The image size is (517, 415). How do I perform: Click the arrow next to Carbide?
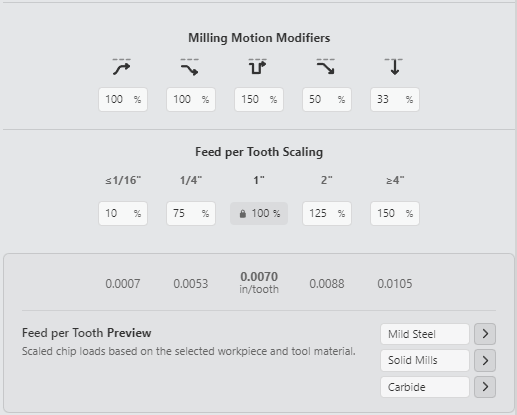coord(485,387)
